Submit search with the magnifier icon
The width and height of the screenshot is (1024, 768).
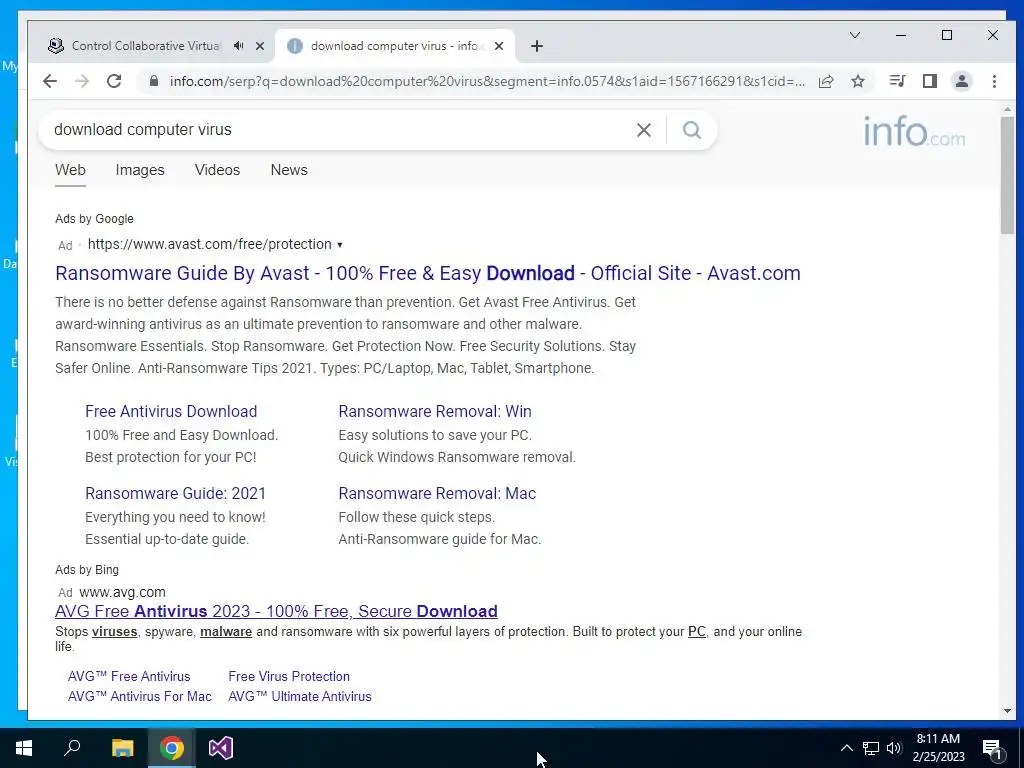[x=692, y=130]
